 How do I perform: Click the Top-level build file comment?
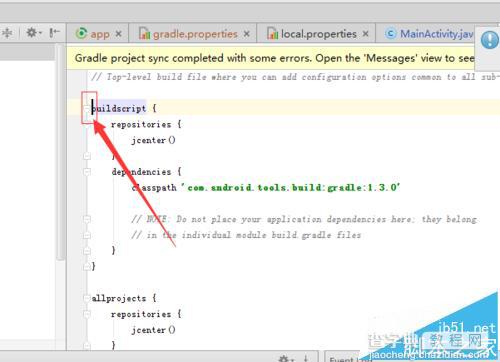coord(295,77)
